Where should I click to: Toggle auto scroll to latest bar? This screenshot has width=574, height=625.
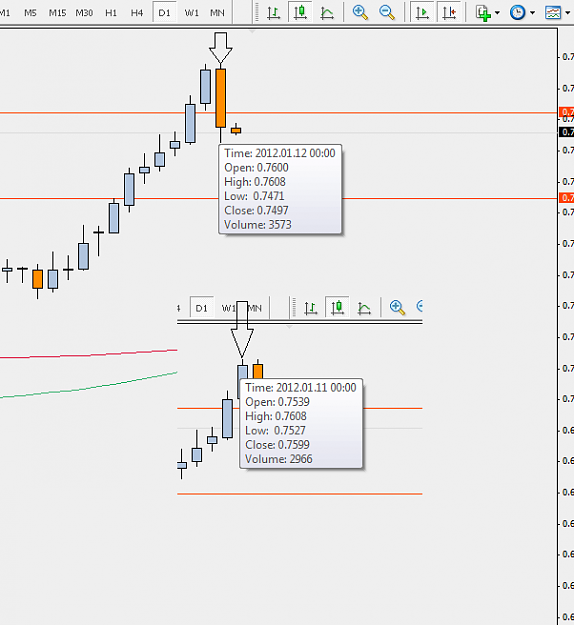(x=422, y=13)
